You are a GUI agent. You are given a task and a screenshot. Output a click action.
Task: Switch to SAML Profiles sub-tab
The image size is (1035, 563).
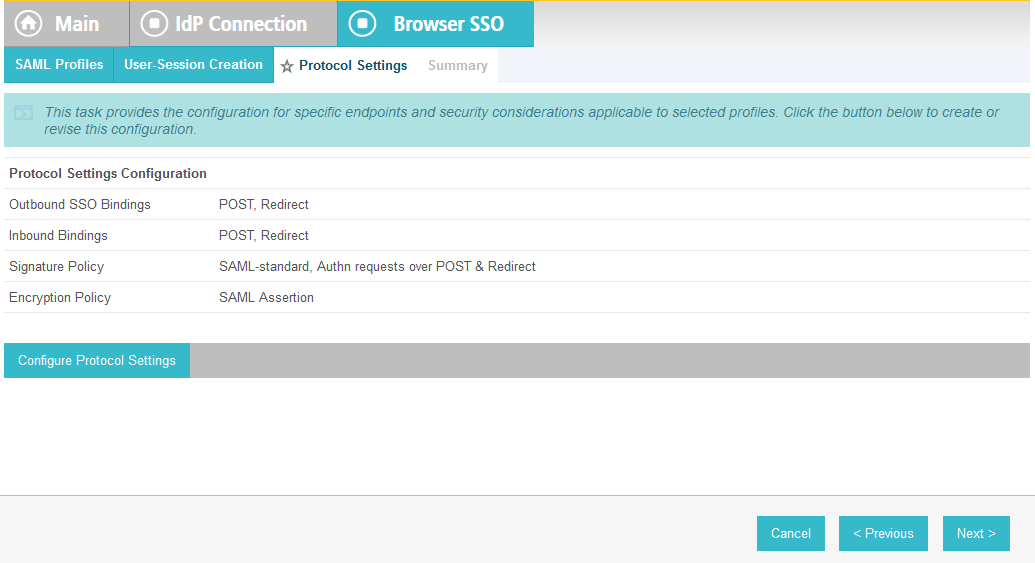(59, 65)
